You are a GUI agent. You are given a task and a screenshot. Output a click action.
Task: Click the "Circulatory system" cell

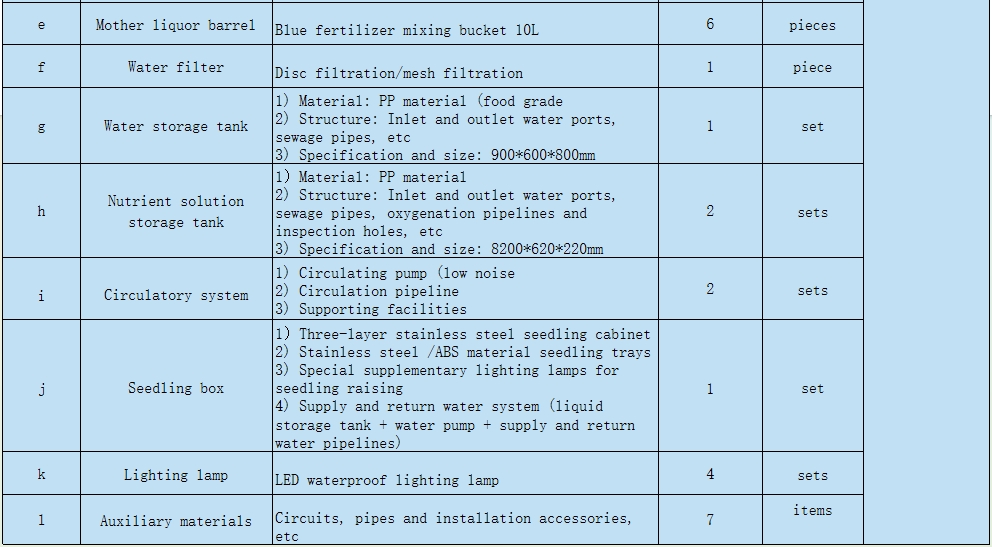[176, 295]
